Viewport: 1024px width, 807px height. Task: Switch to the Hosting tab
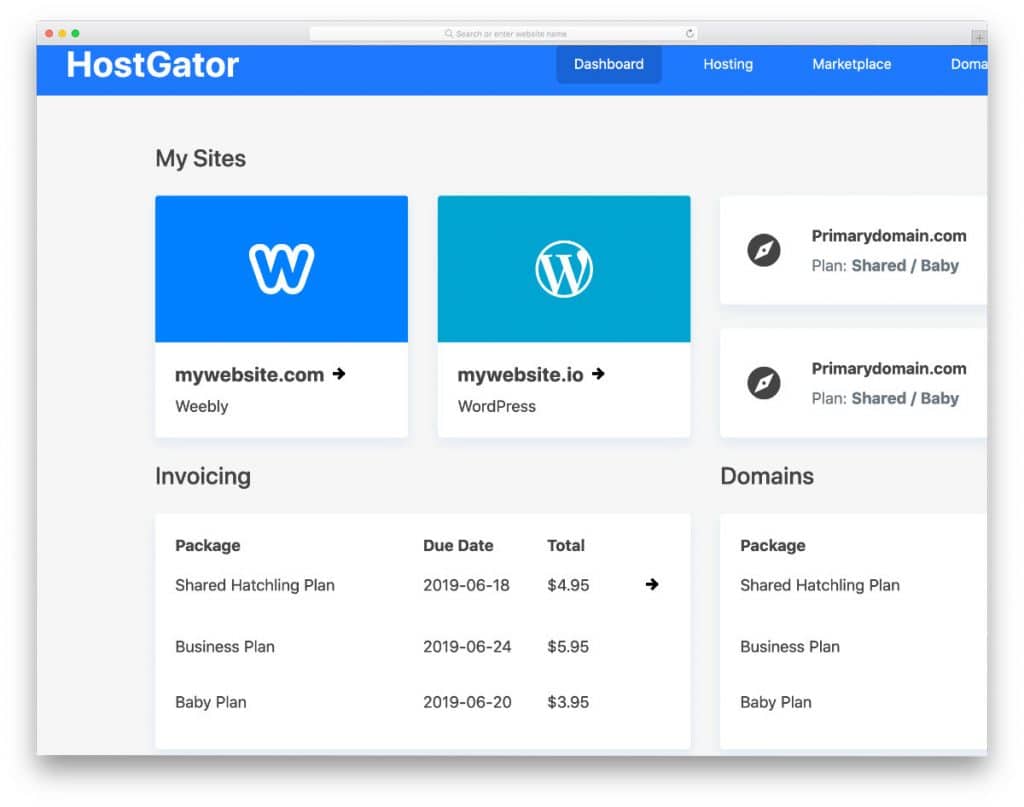click(727, 64)
